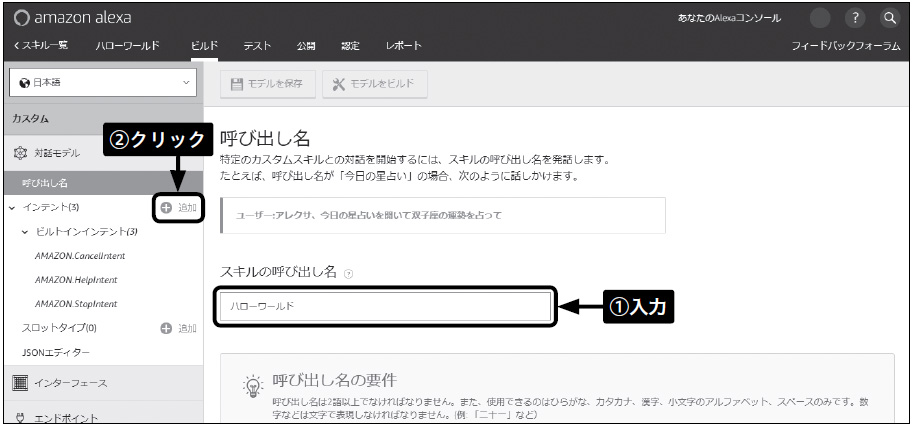The width and height of the screenshot is (912, 427).
Task: Click the インターフェース panel icon
Action: (x=20, y=383)
